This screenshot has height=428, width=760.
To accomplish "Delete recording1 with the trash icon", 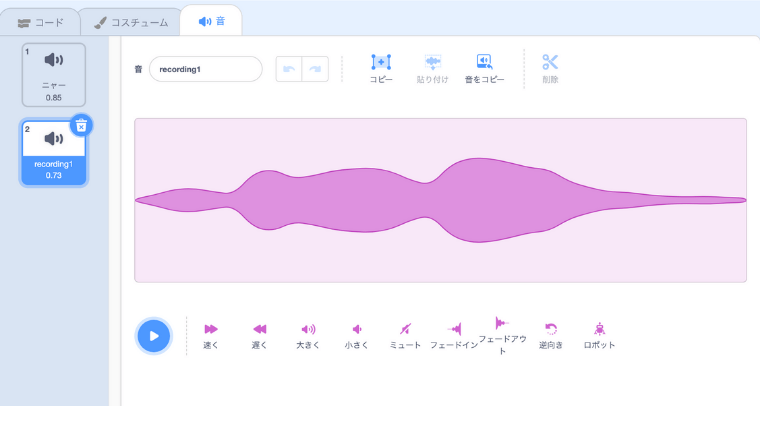I will tap(81, 126).
